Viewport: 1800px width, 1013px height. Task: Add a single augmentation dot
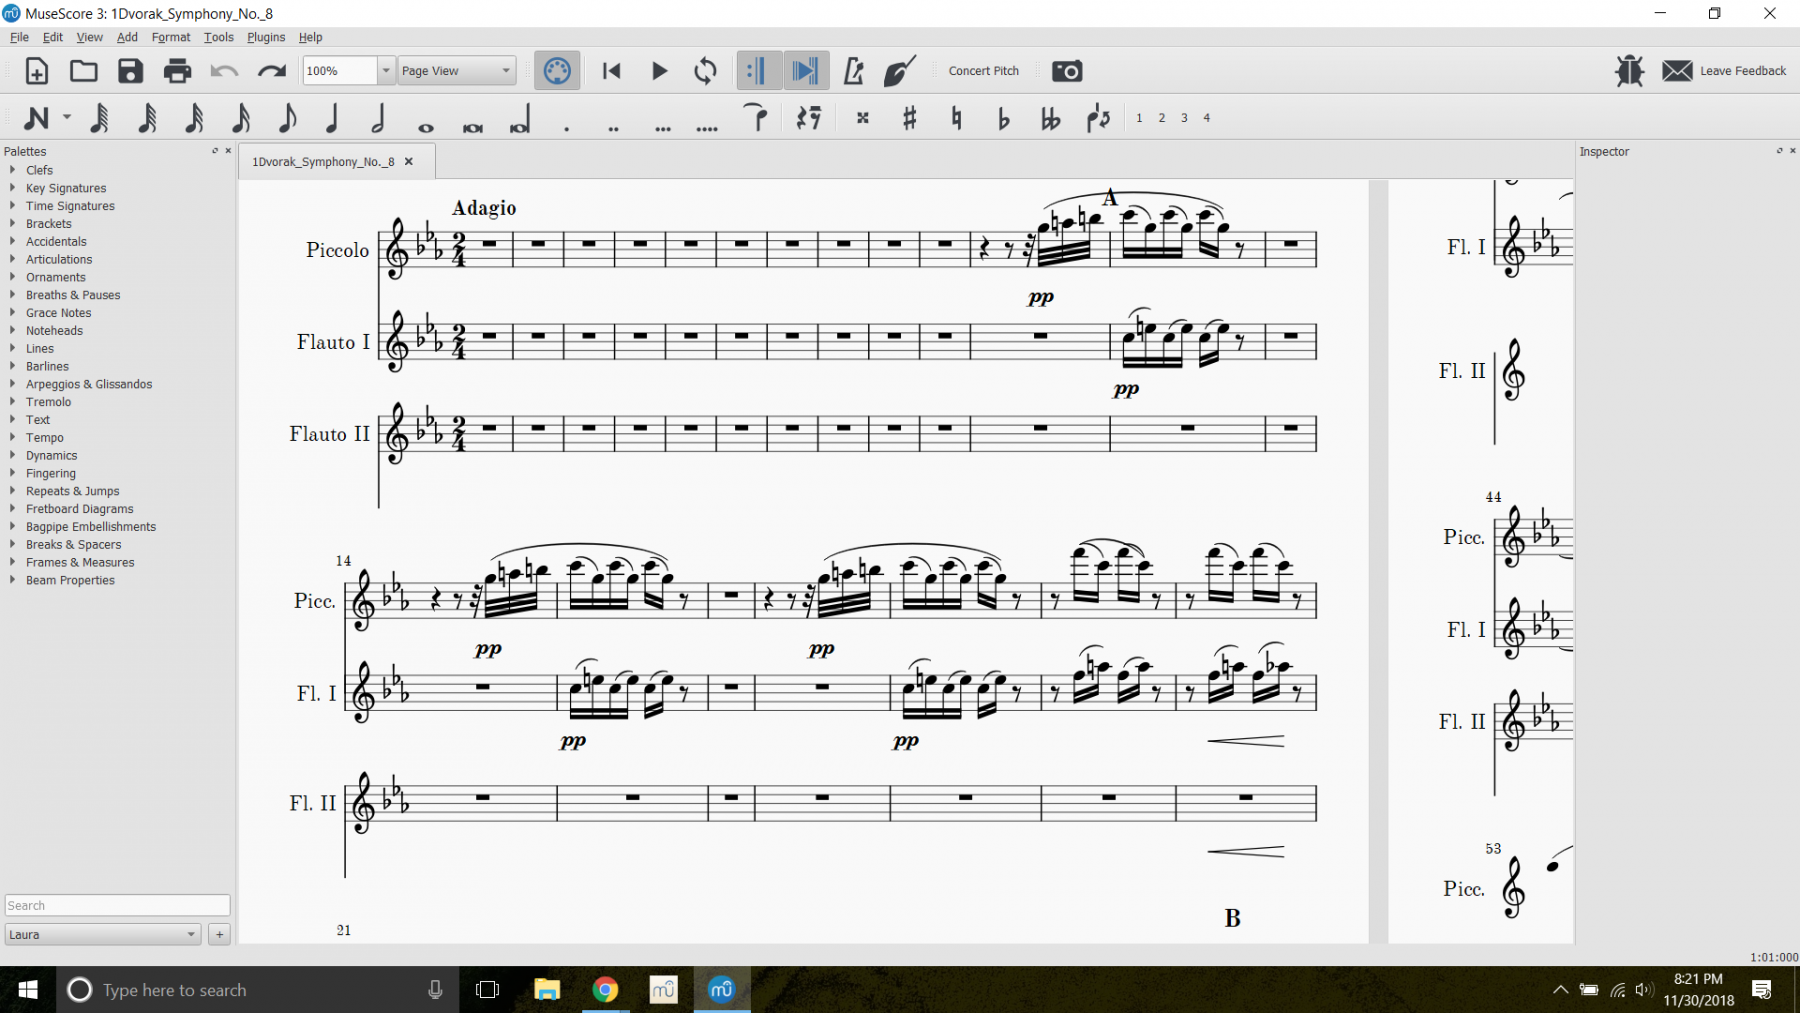(567, 128)
